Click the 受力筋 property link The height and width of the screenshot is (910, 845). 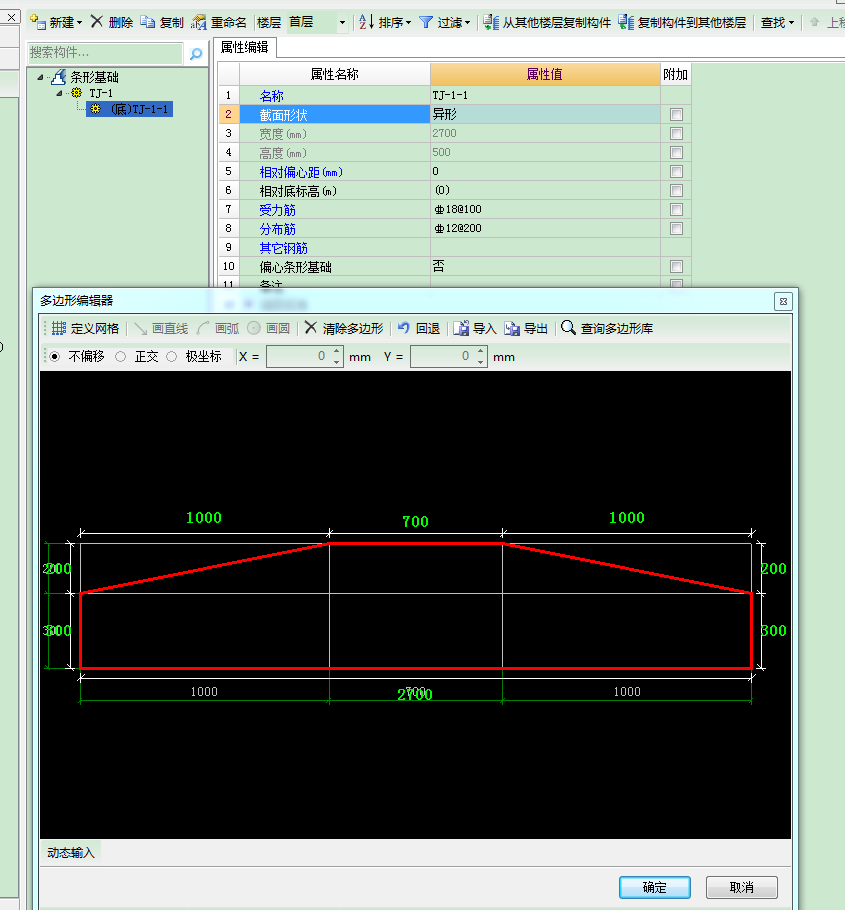tap(277, 210)
